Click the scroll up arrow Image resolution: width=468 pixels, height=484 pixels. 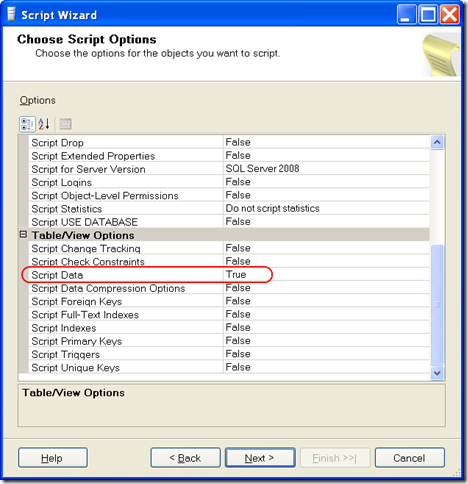[437, 143]
